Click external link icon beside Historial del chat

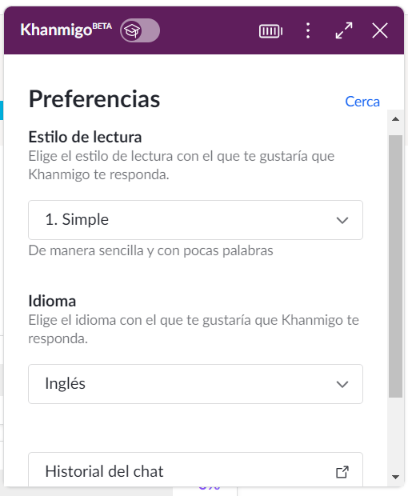pos(342,472)
